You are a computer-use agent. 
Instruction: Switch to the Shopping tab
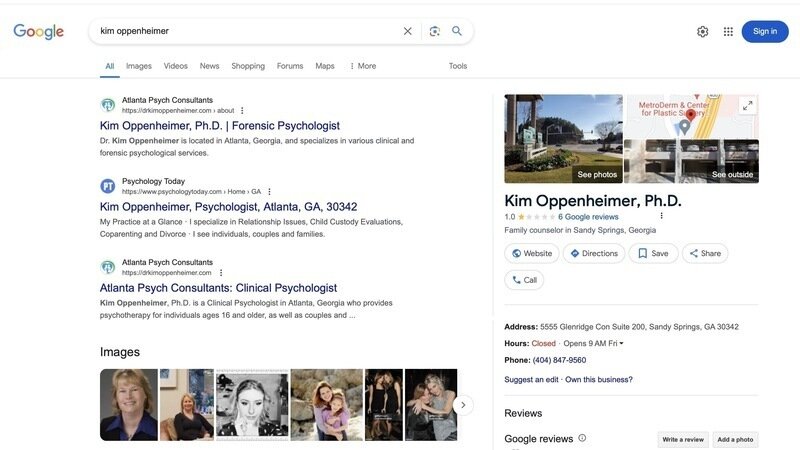click(248, 66)
